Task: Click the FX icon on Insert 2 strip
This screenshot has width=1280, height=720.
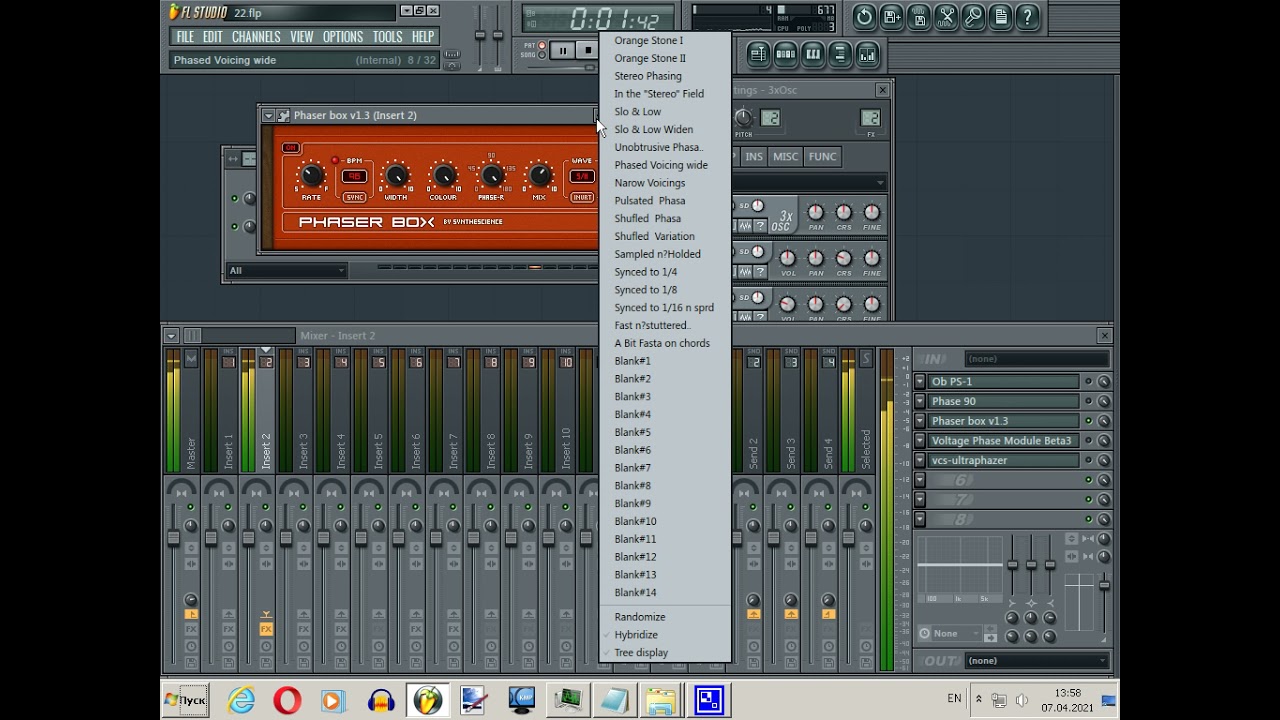Action: pyautogui.click(x=266, y=629)
